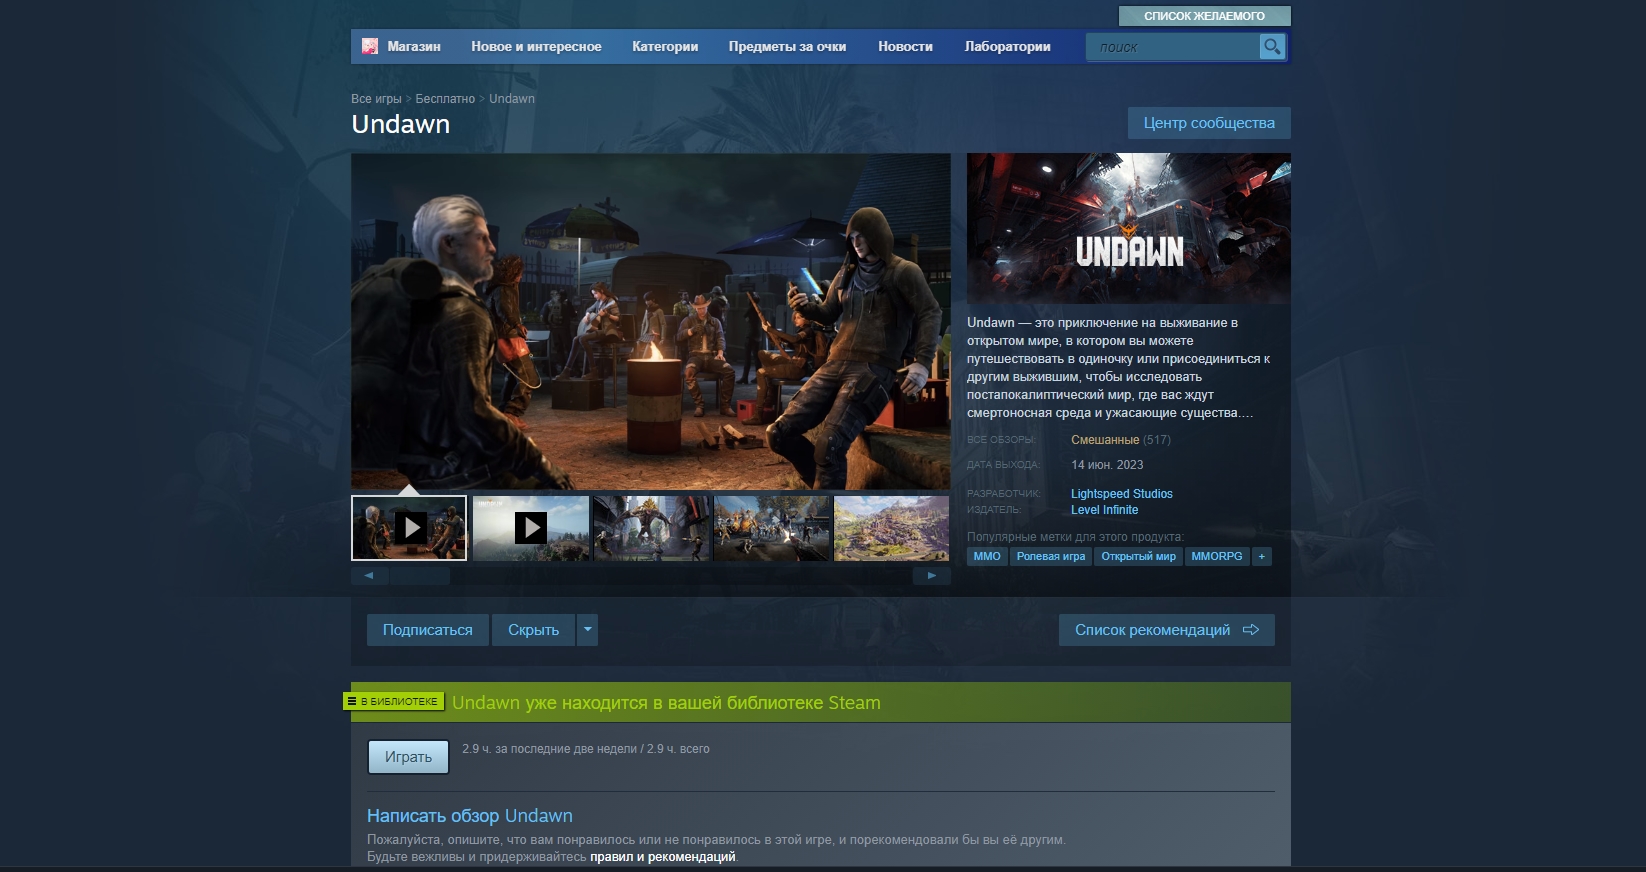Play the second trailer thumbnail
Viewport: 1646px width, 872px height.
click(x=530, y=528)
